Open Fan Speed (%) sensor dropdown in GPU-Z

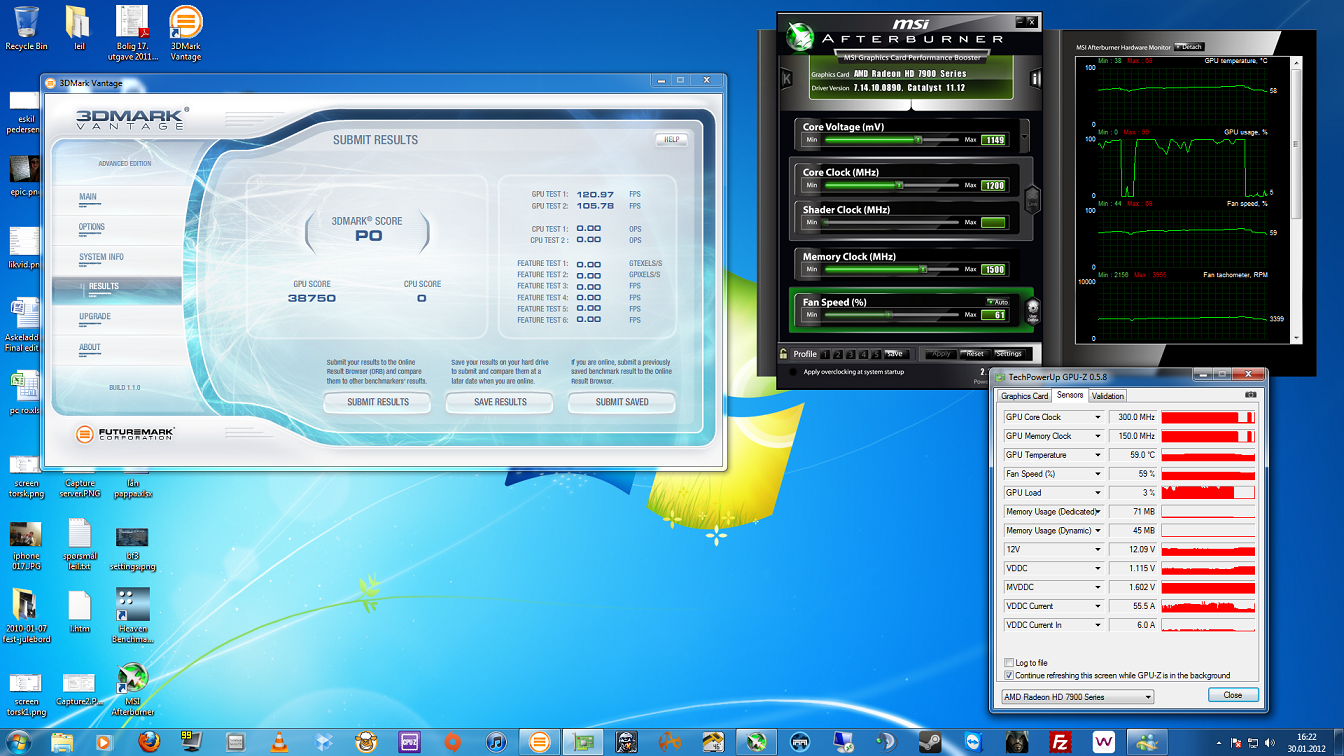pyautogui.click(x=1098, y=474)
